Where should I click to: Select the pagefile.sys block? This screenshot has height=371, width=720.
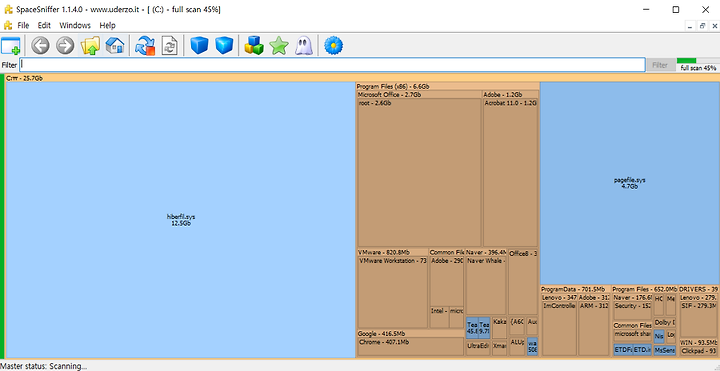[630, 183]
